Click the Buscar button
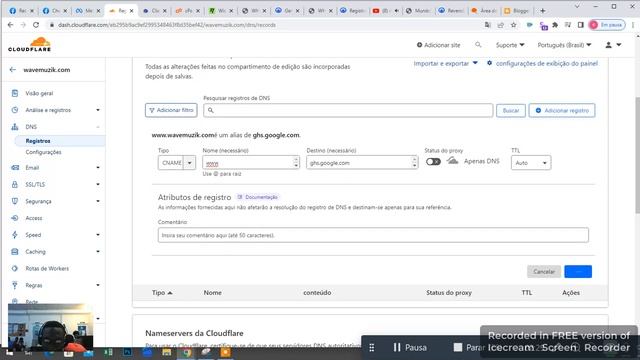The height and width of the screenshot is (360, 640). click(511, 111)
